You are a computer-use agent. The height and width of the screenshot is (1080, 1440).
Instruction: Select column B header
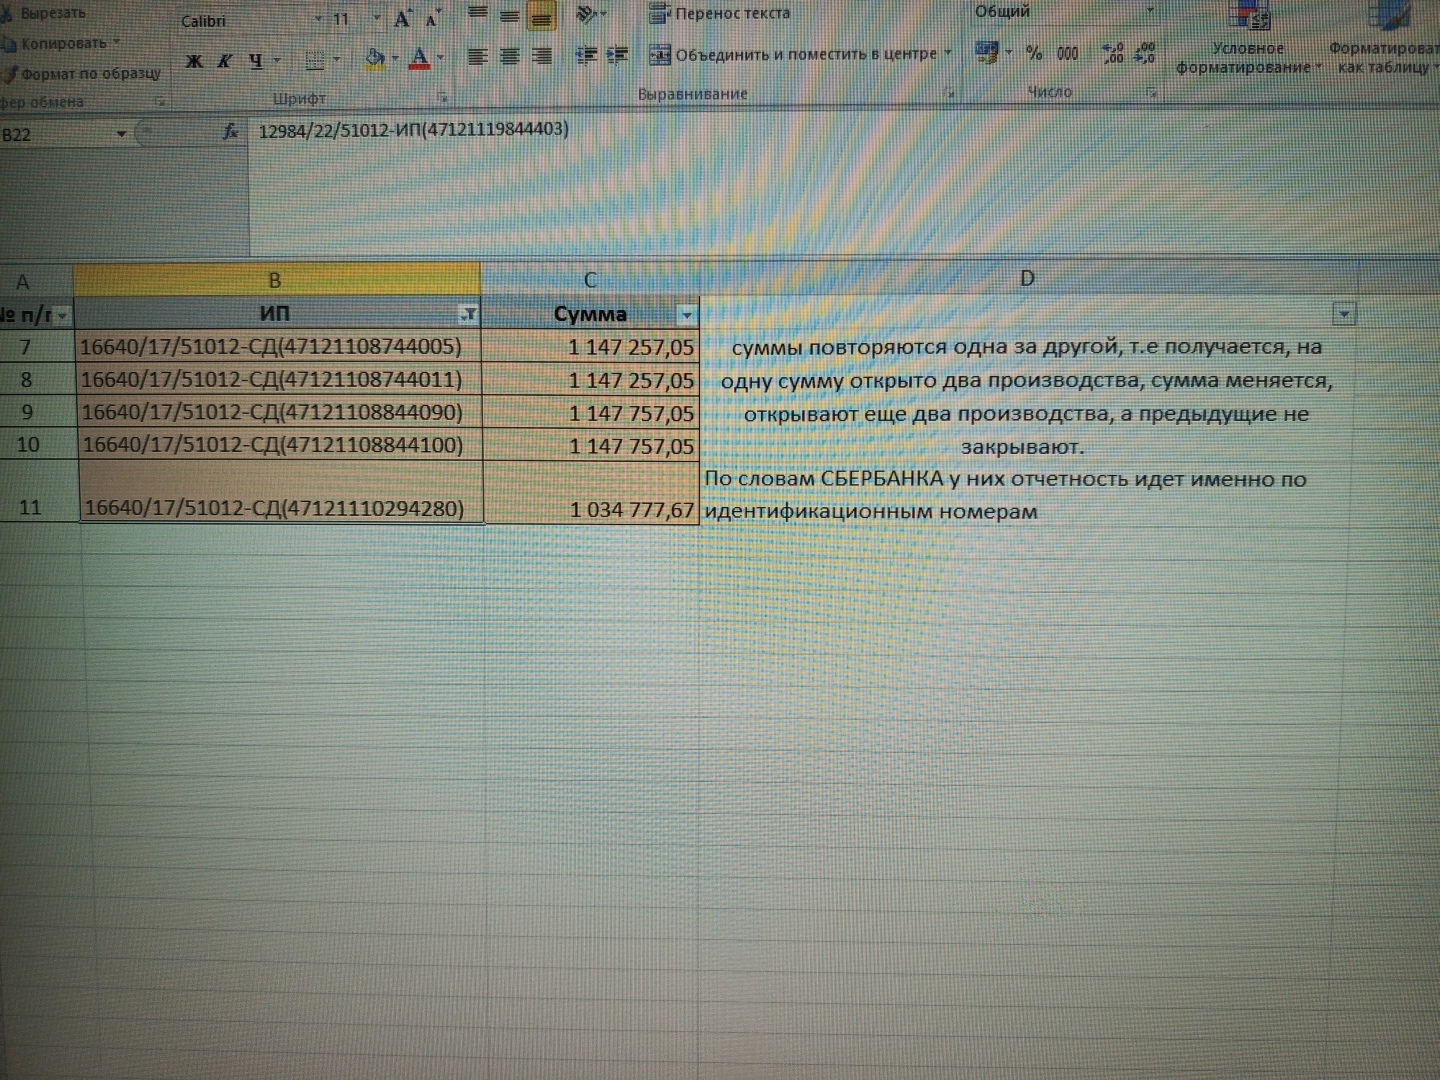[x=276, y=280]
